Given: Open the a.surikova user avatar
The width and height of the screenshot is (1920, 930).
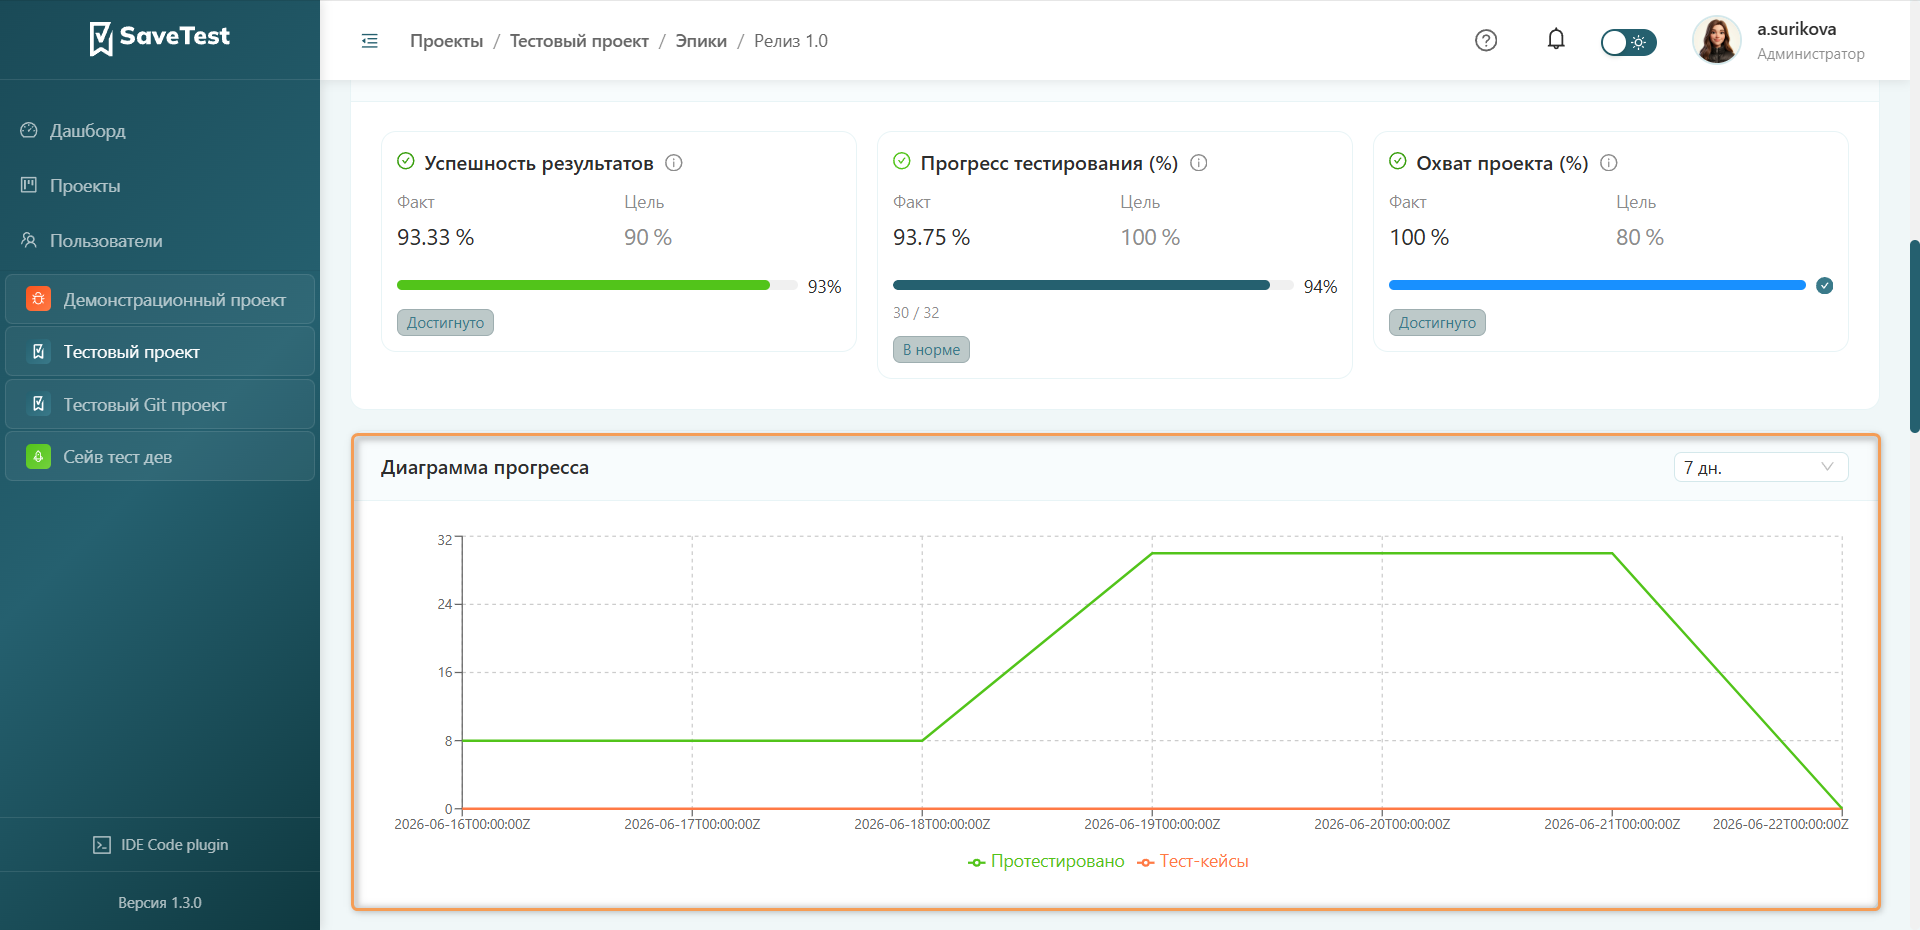Looking at the screenshot, I should point(1717,40).
